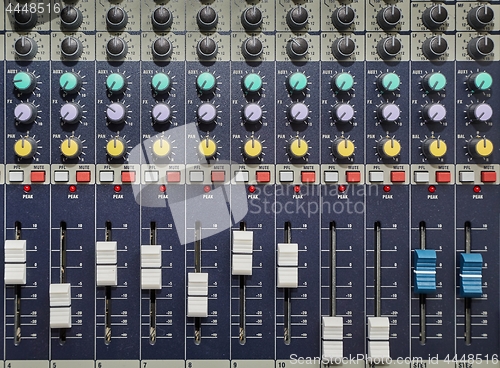Select the ST1 channel FX knob
The image size is (500, 368).
436,113
